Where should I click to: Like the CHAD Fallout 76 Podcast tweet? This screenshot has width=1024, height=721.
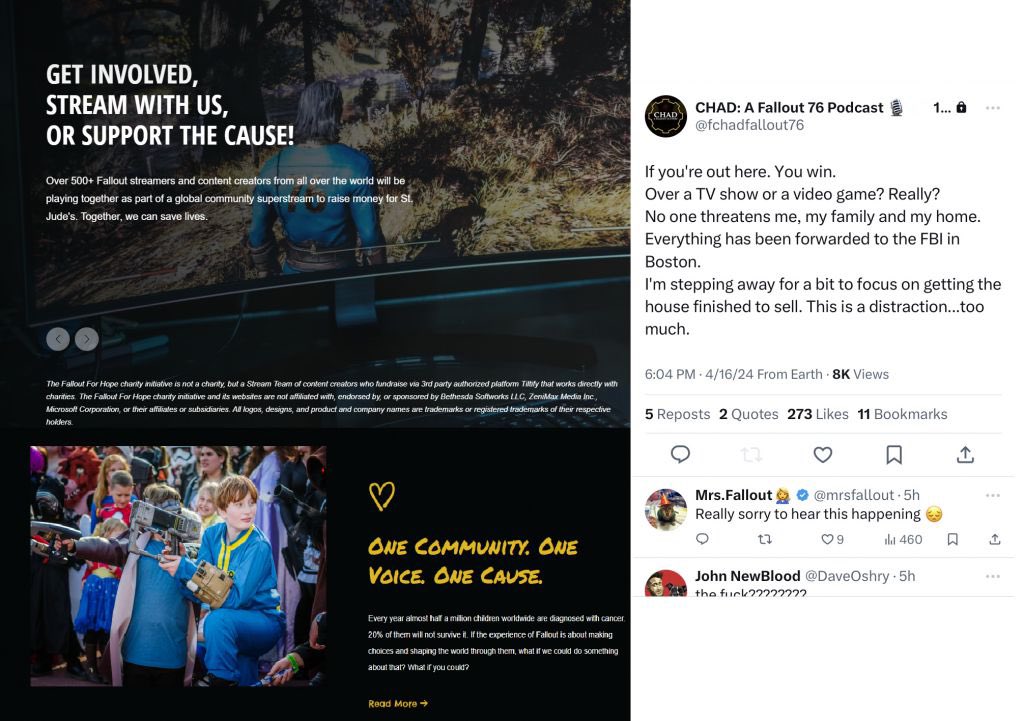click(x=822, y=455)
